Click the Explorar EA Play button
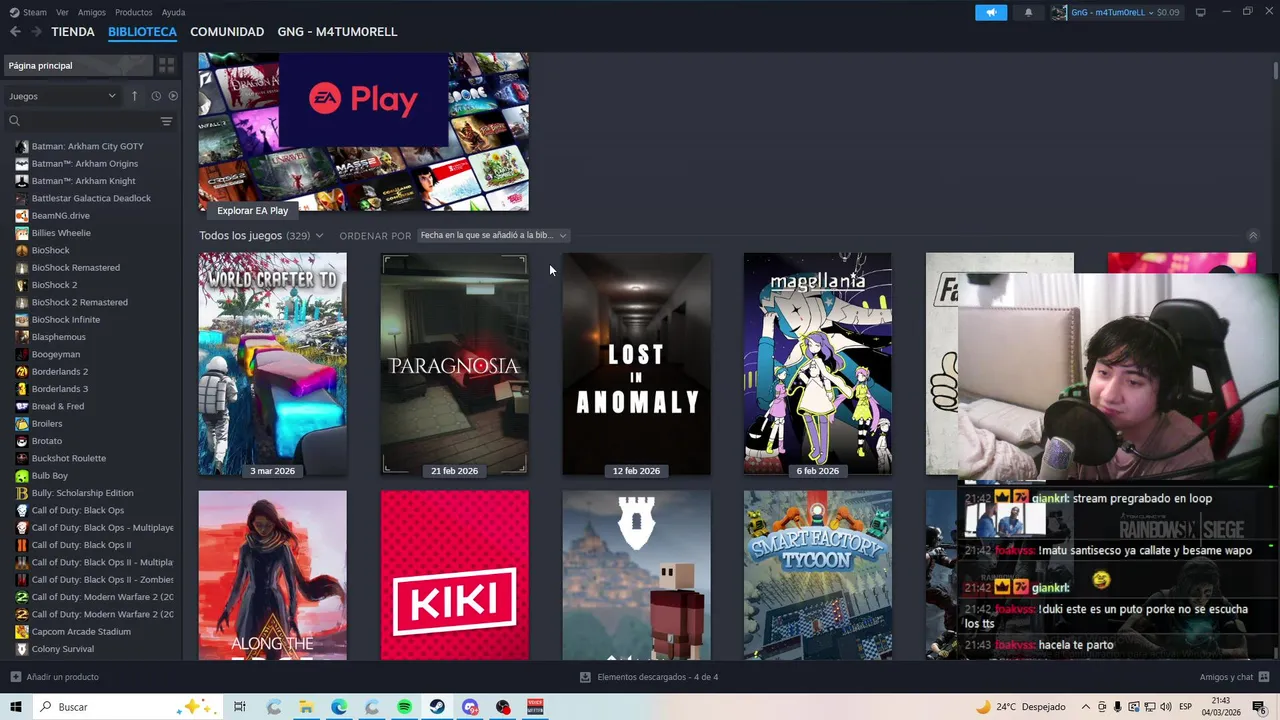Image resolution: width=1280 pixels, height=720 pixels. [252, 210]
